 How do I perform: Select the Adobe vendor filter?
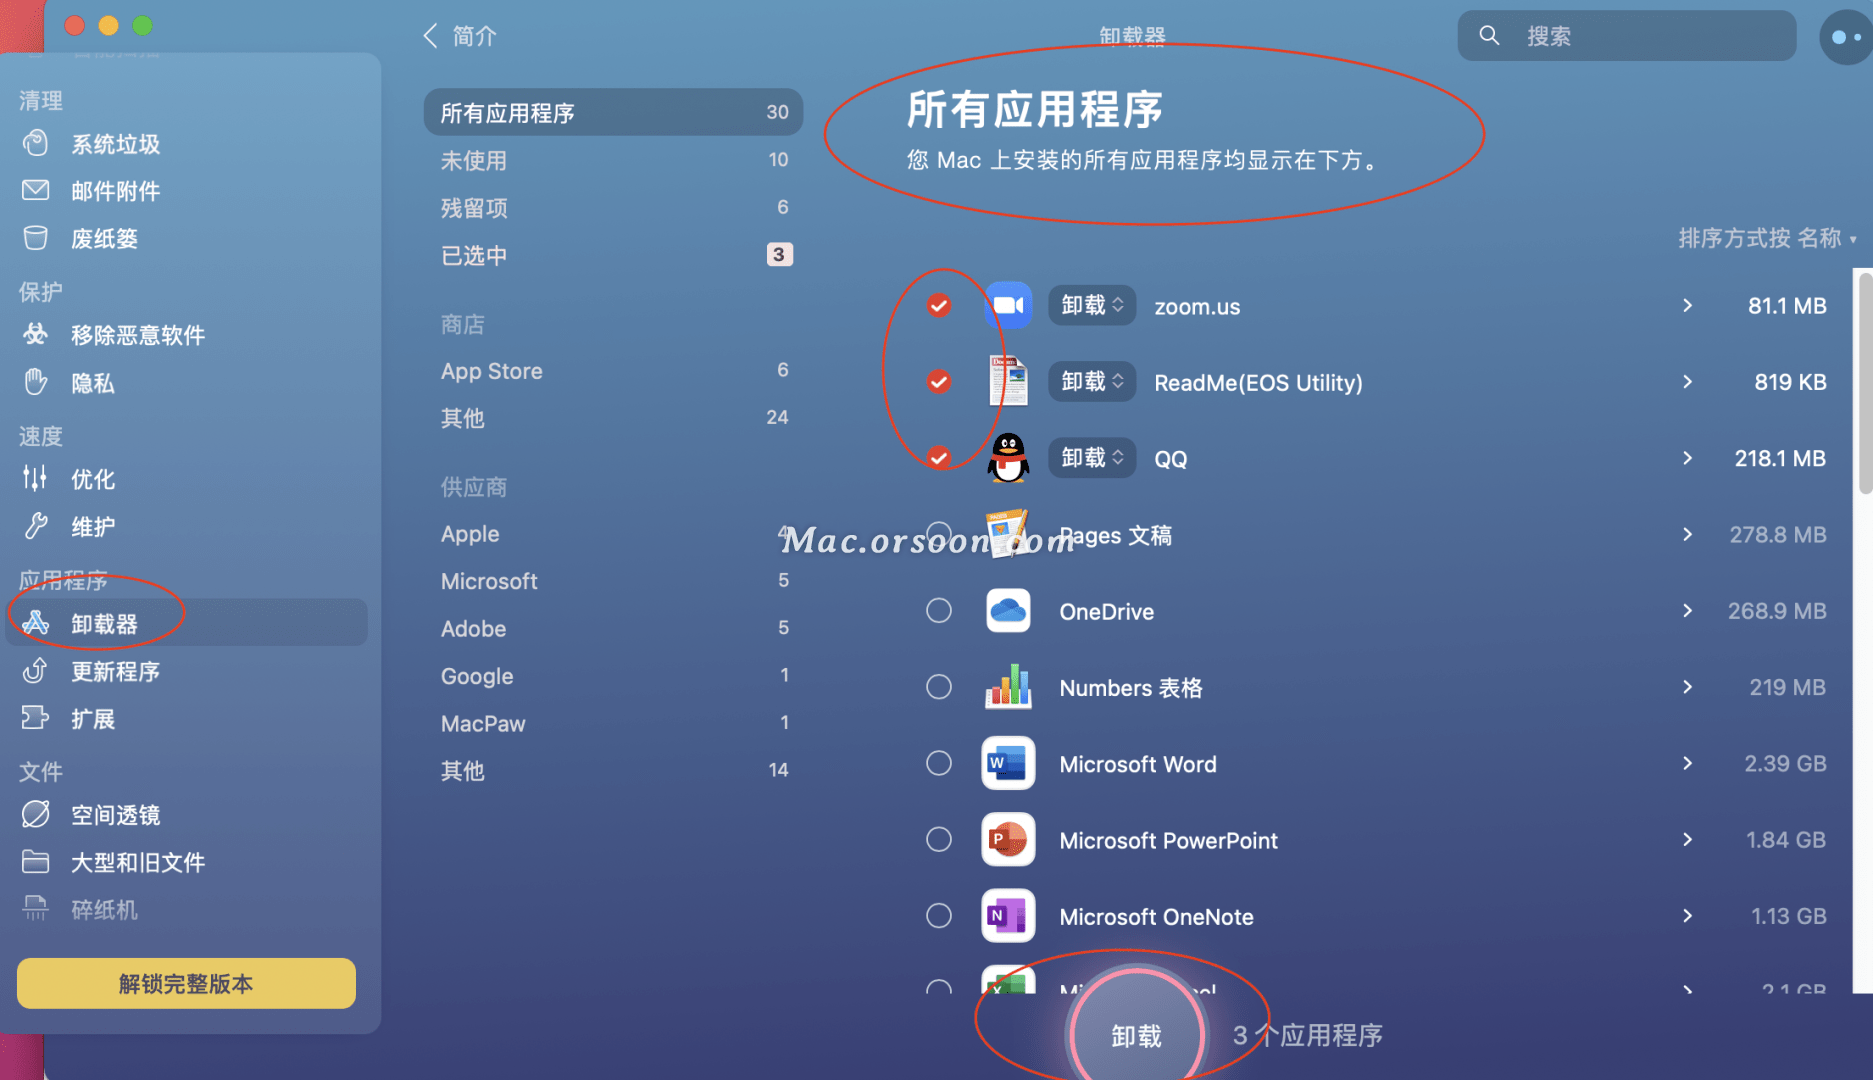(x=613, y=628)
